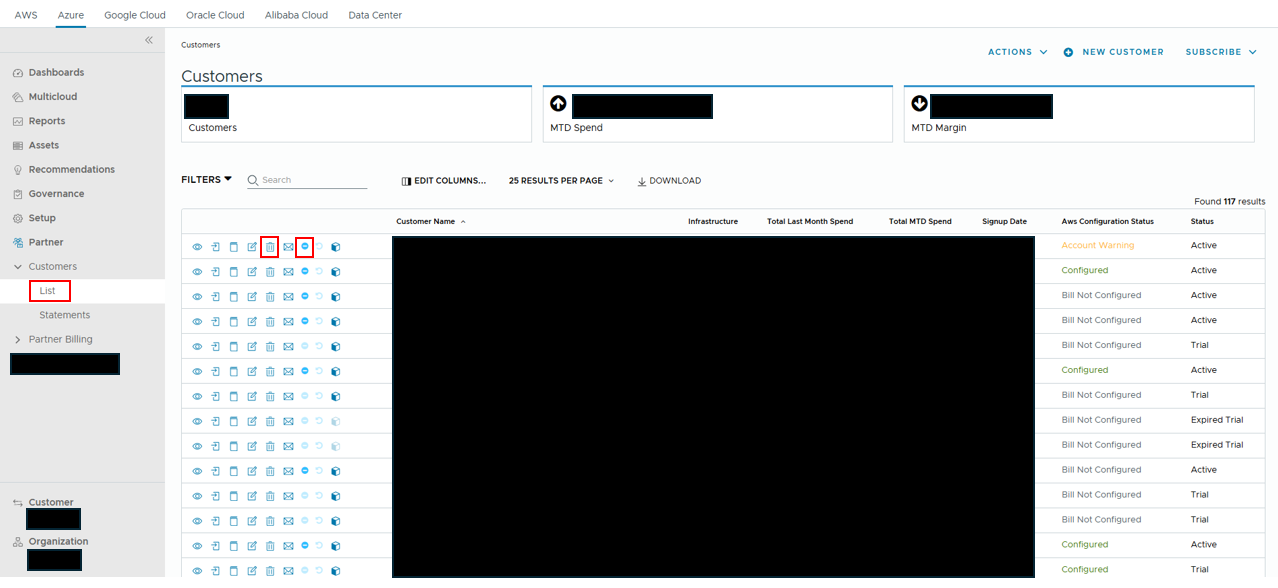Viewport: 1278px width, 588px height.
Task: Switch to the Google Cloud tab
Action: [135, 15]
